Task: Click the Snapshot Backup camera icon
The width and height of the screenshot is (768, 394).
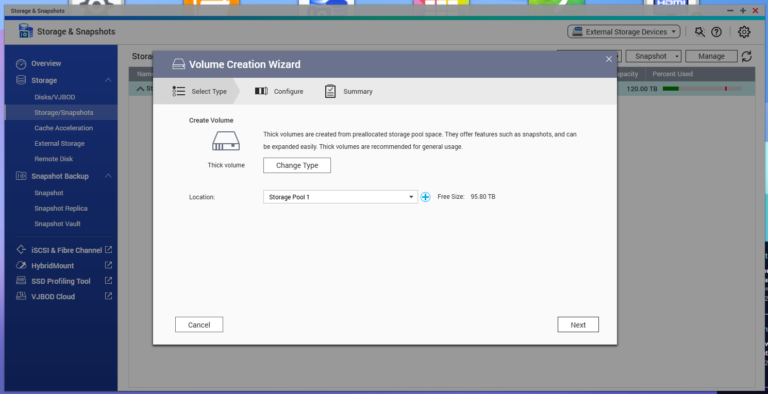Action: click(x=21, y=176)
